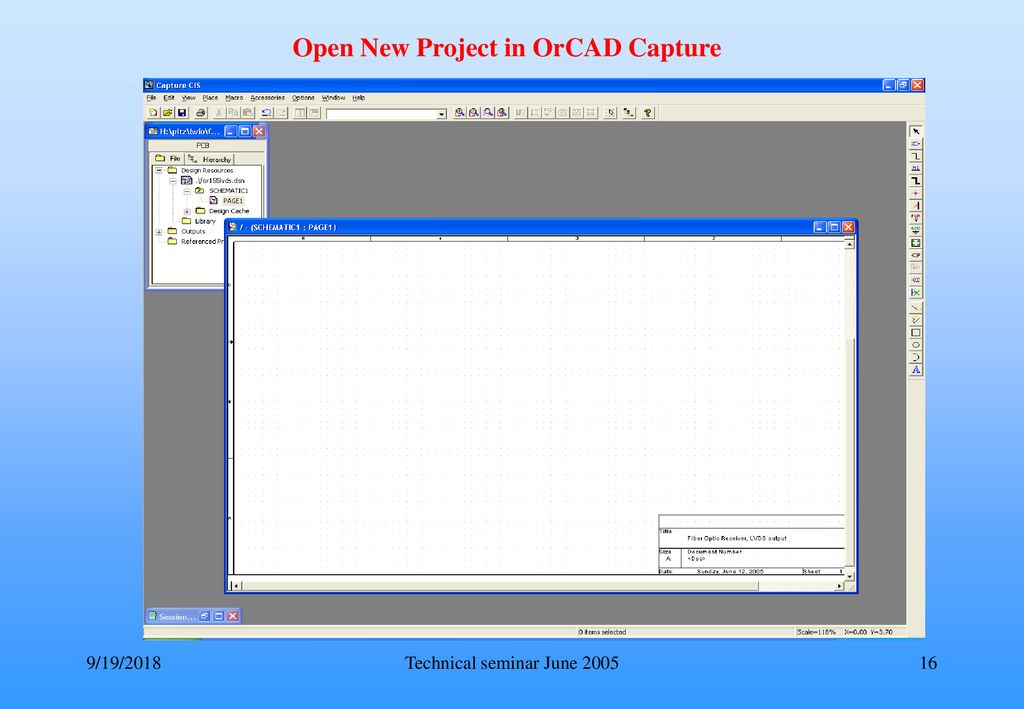
Task: Select PAGE1 in the project tree
Action: 232,201
